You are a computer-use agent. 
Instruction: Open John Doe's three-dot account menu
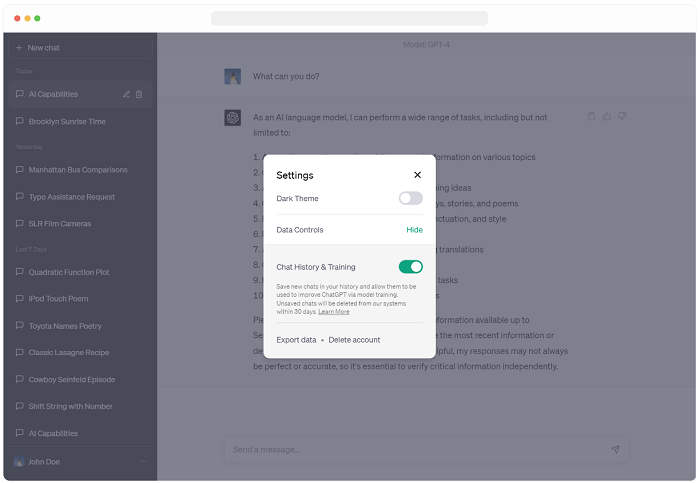142,461
